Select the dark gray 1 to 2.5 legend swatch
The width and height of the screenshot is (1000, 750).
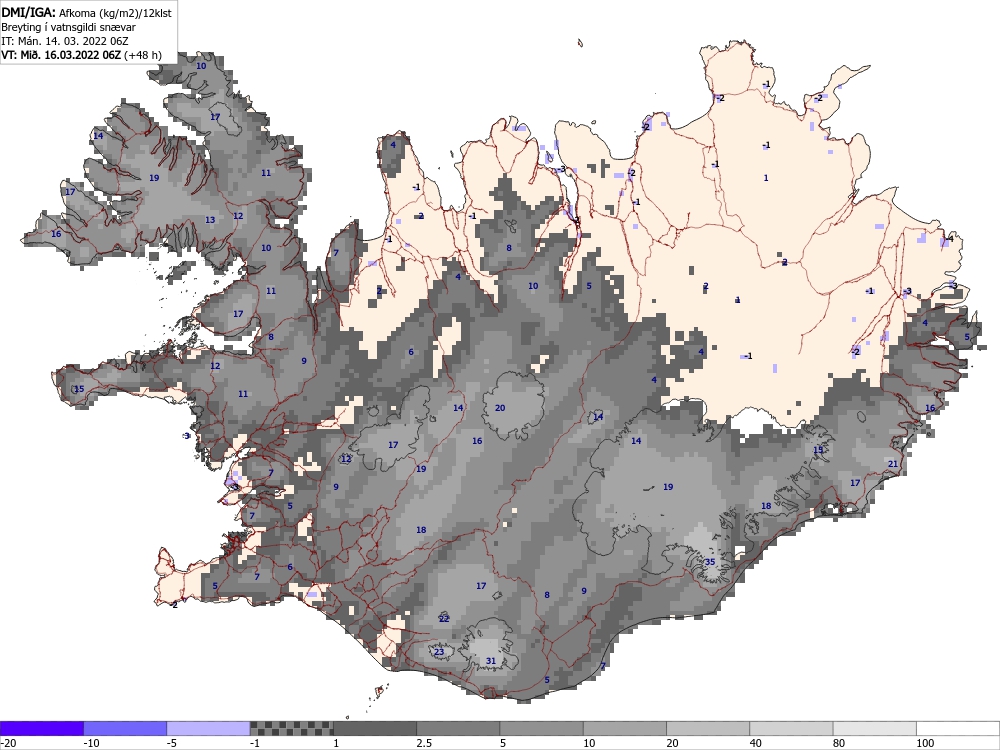375,728
